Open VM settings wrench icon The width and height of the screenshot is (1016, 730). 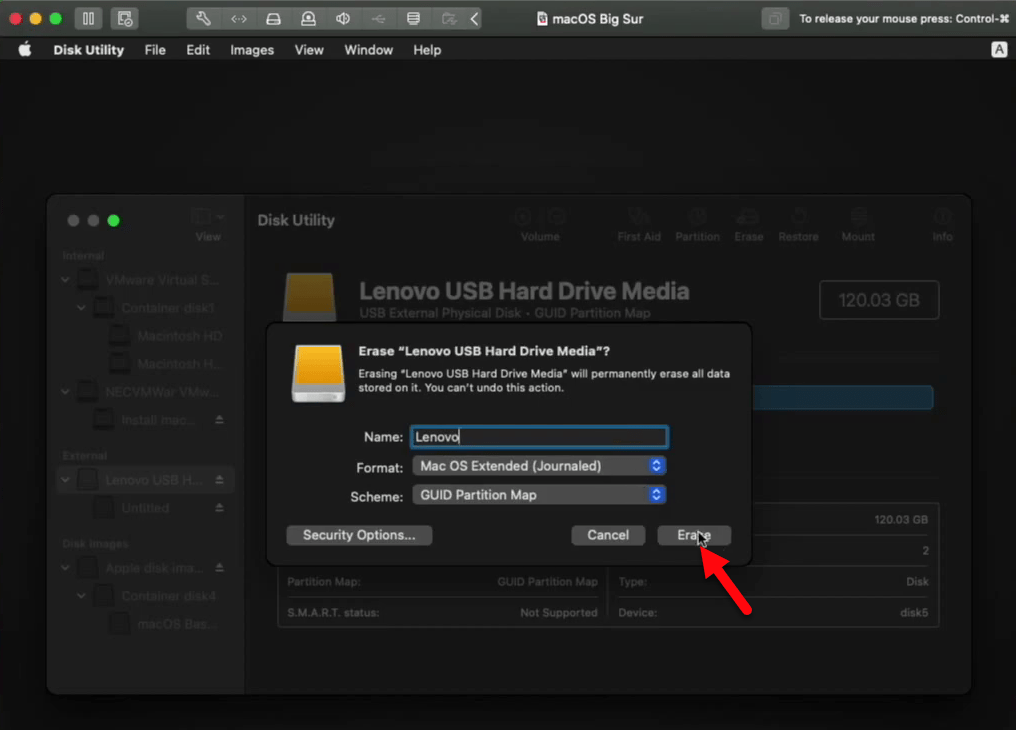coord(203,19)
